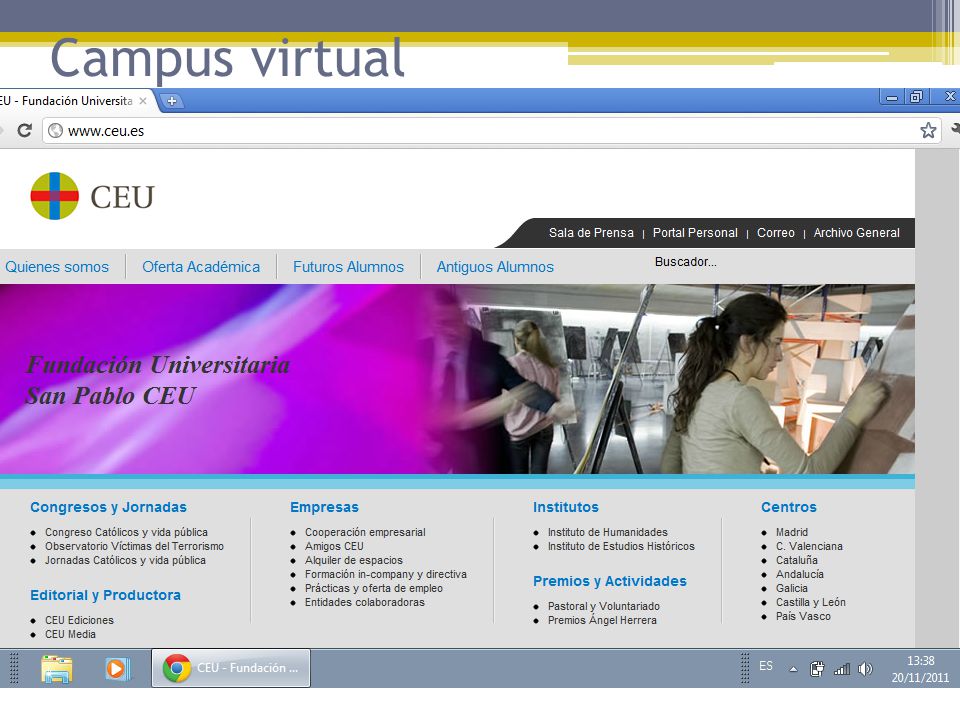Select the Madrid centre link
The width and height of the screenshot is (960, 720).
[792, 532]
